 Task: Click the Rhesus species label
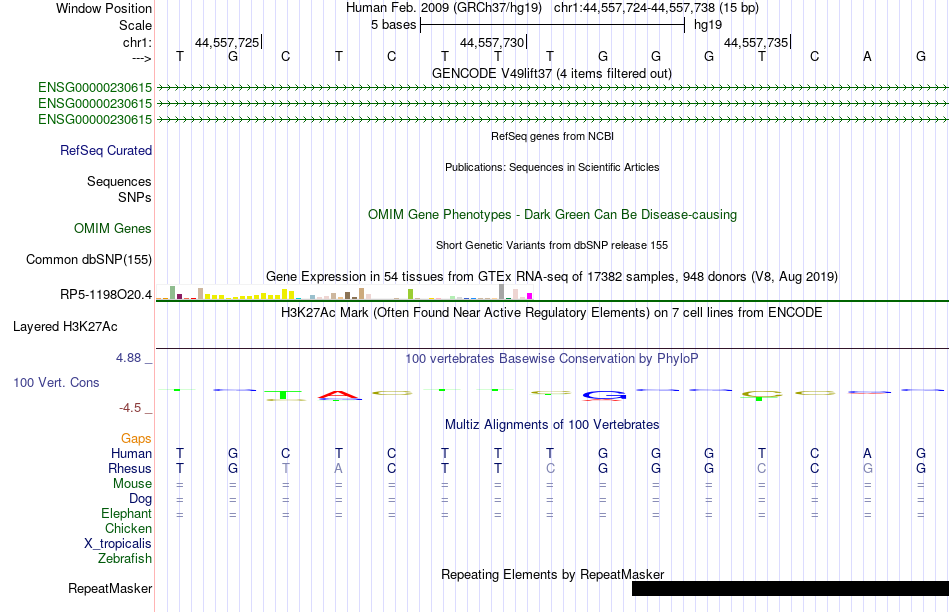(x=130, y=468)
